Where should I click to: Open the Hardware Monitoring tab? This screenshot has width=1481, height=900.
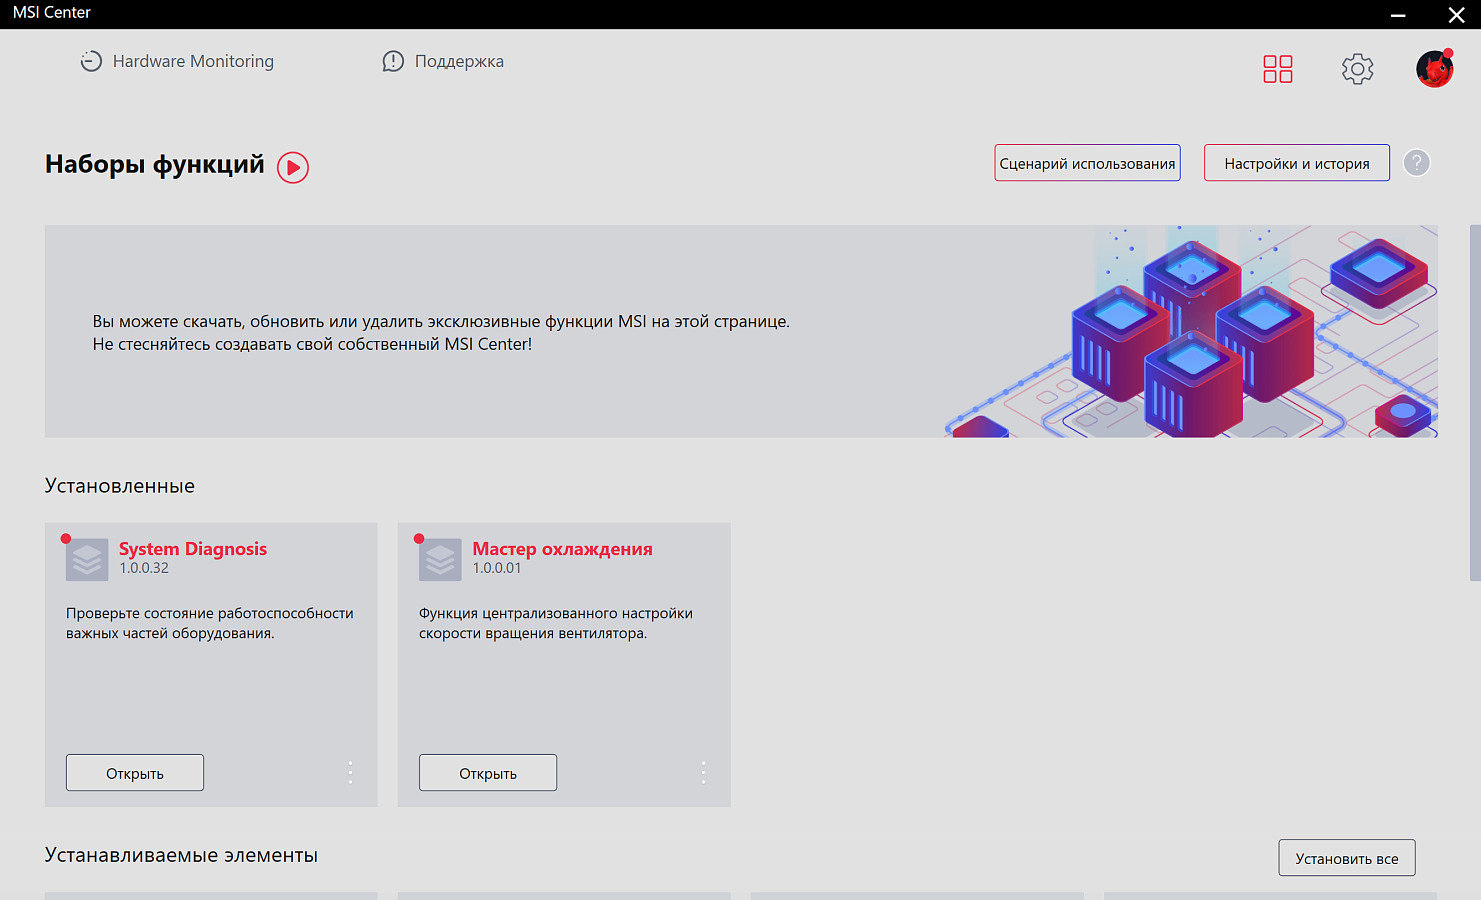click(x=177, y=61)
